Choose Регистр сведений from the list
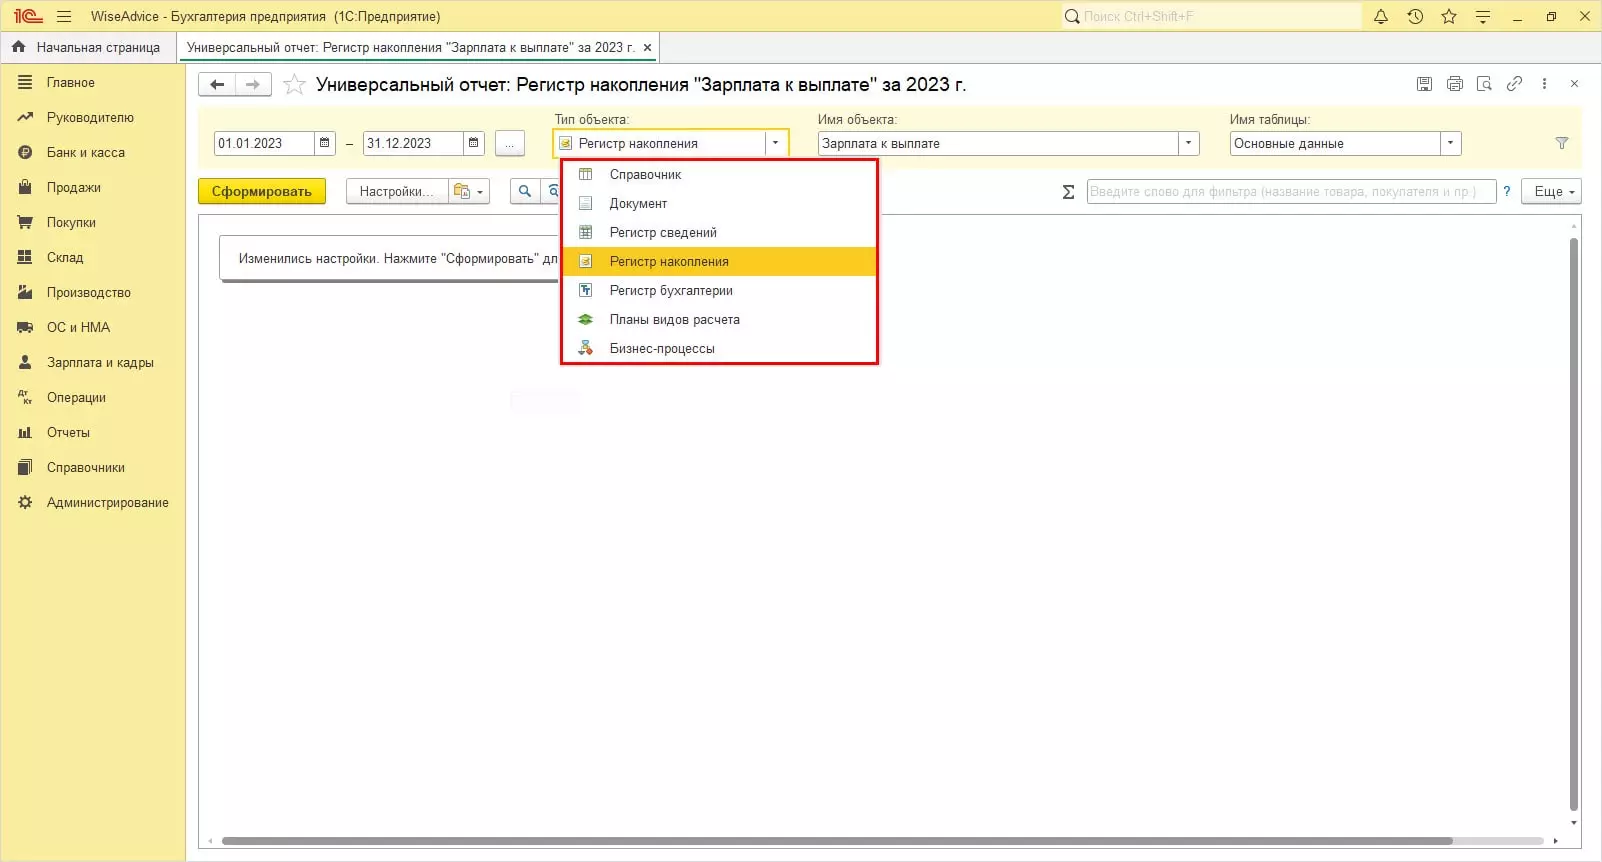Viewport: 1602px width, 862px height. pyautogui.click(x=719, y=232)
